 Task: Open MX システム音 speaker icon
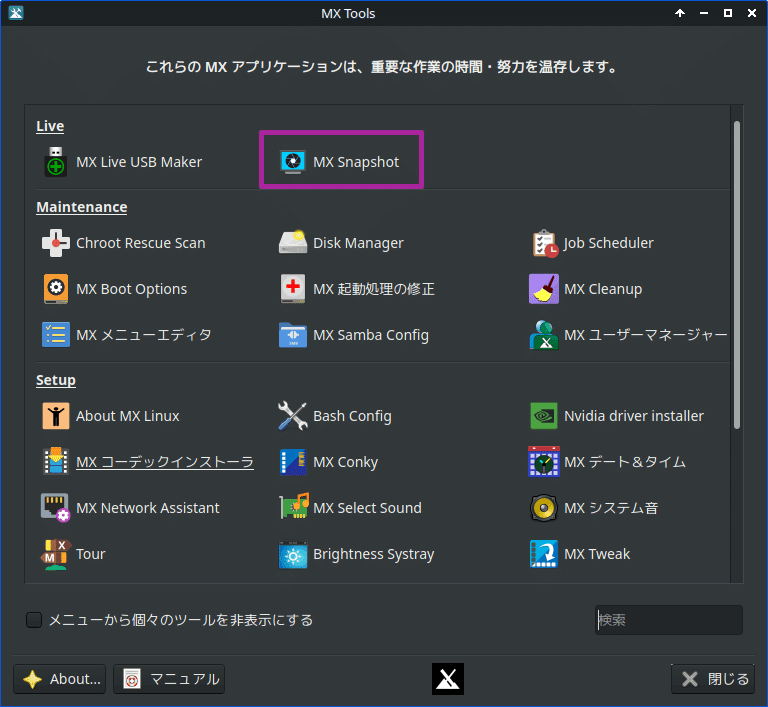click(x=544, y=508)
